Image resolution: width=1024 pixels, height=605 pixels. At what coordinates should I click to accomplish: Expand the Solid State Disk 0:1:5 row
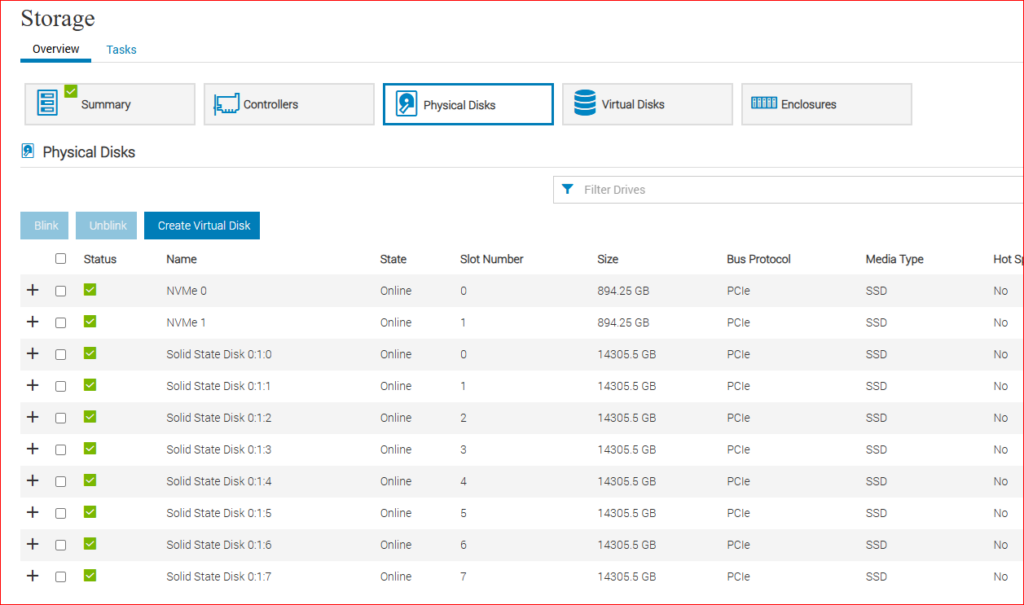point(32,512)
